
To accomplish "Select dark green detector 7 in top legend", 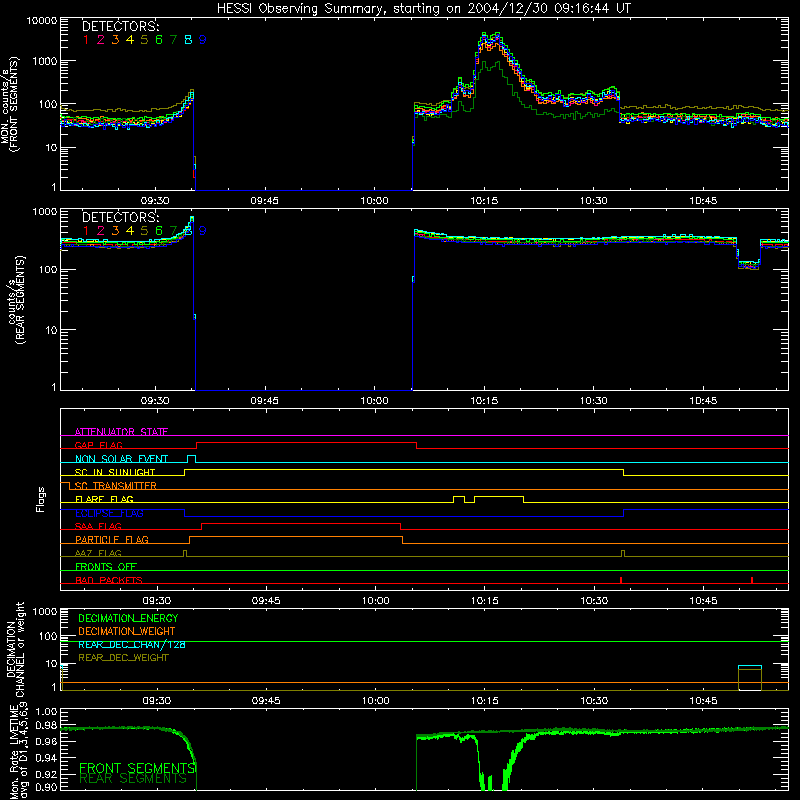I will coord(173,40).
